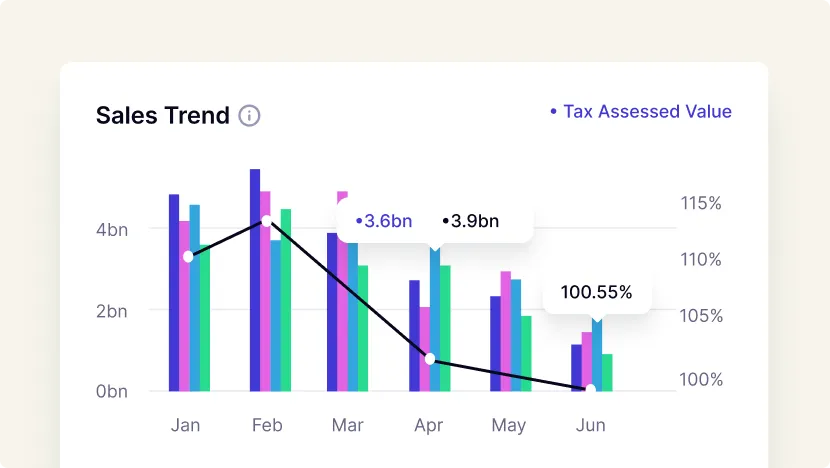830x468 pixels.
Task: Click the Sales Trend chart title
Action: point(163,116)
